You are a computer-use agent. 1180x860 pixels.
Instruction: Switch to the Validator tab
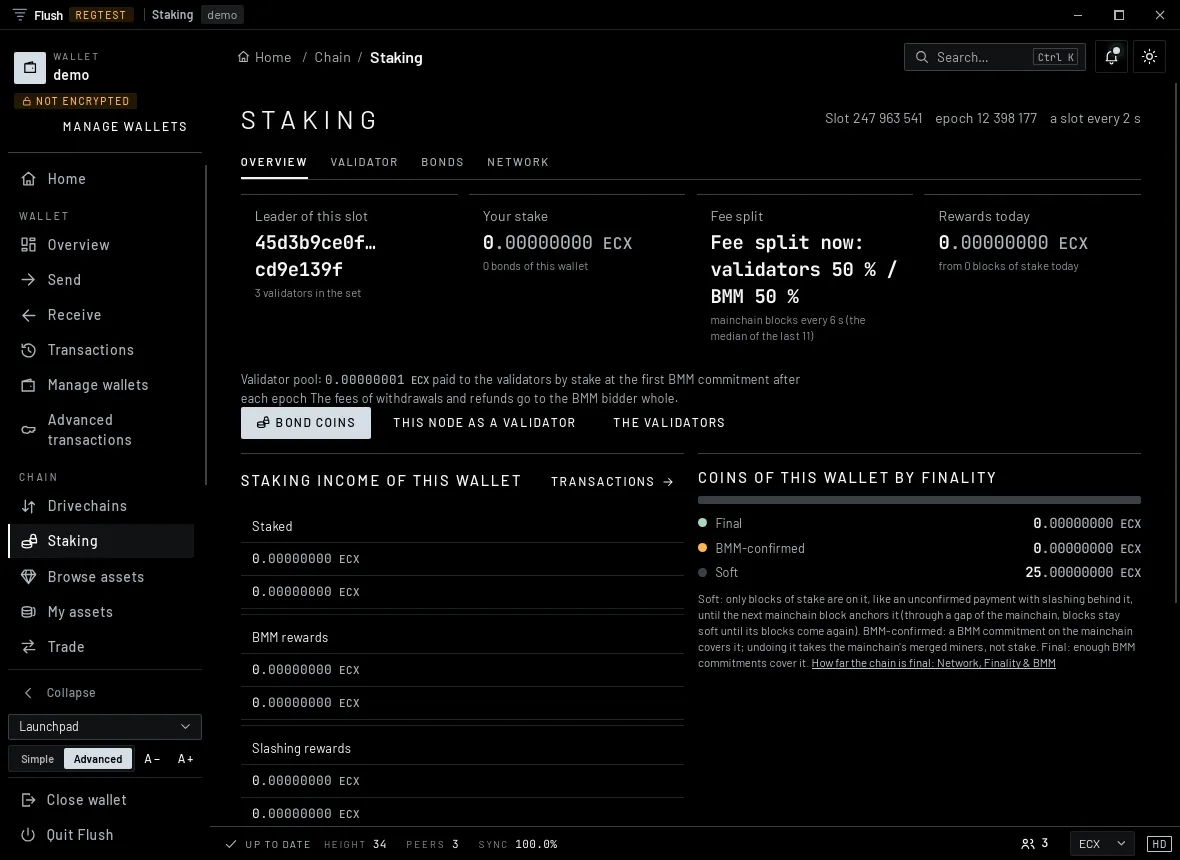pos(364,163)
